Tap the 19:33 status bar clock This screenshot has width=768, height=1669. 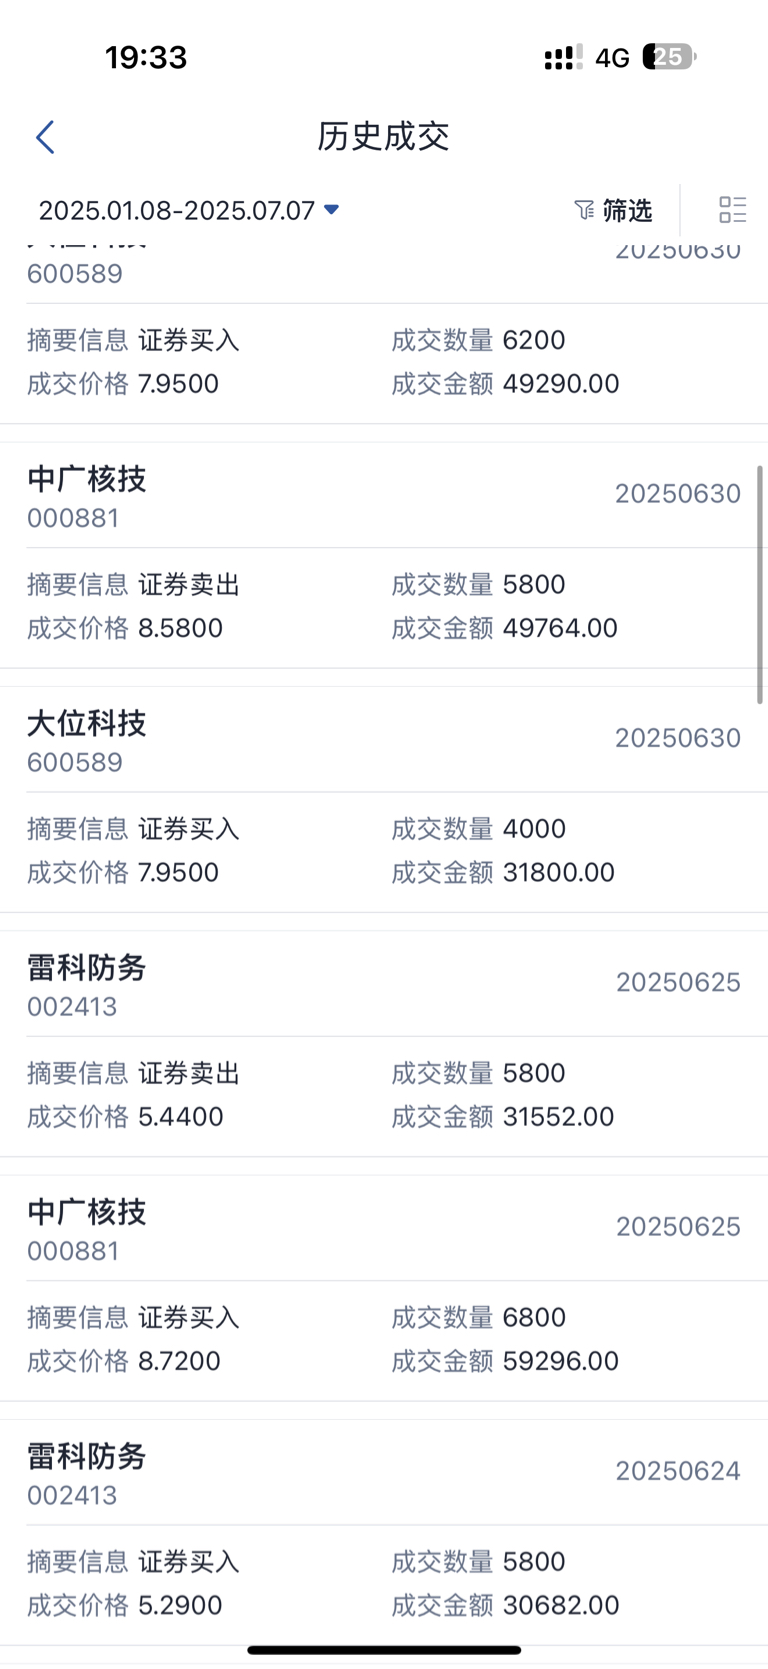[146, 57]
